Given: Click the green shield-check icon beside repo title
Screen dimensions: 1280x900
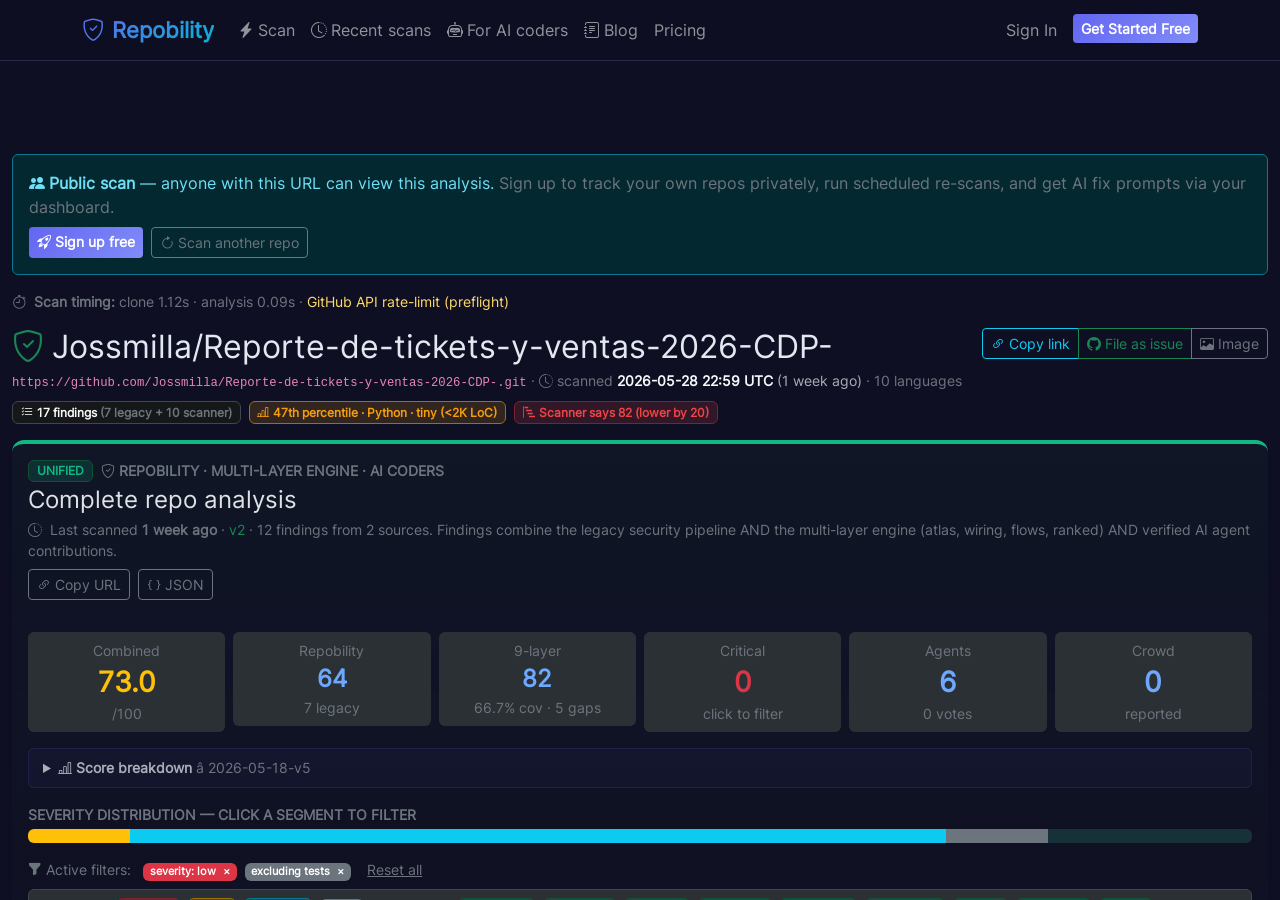Looking at the screenshot, I should coord(28,346).
